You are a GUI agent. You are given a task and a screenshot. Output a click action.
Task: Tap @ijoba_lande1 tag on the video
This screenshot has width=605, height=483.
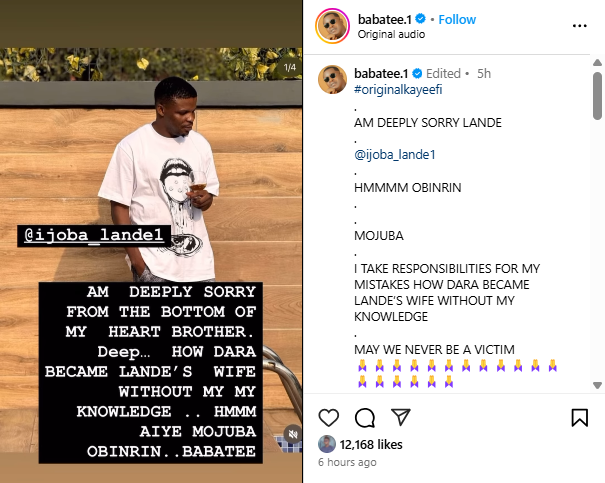94,235
